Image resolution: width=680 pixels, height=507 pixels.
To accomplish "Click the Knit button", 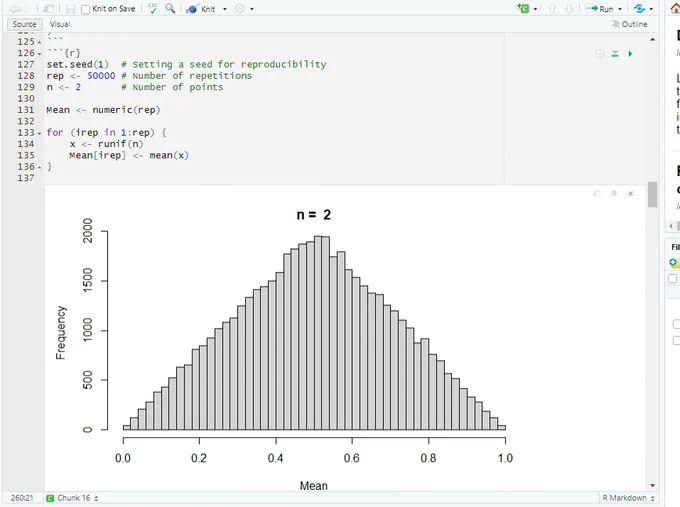I will point(200,9).
